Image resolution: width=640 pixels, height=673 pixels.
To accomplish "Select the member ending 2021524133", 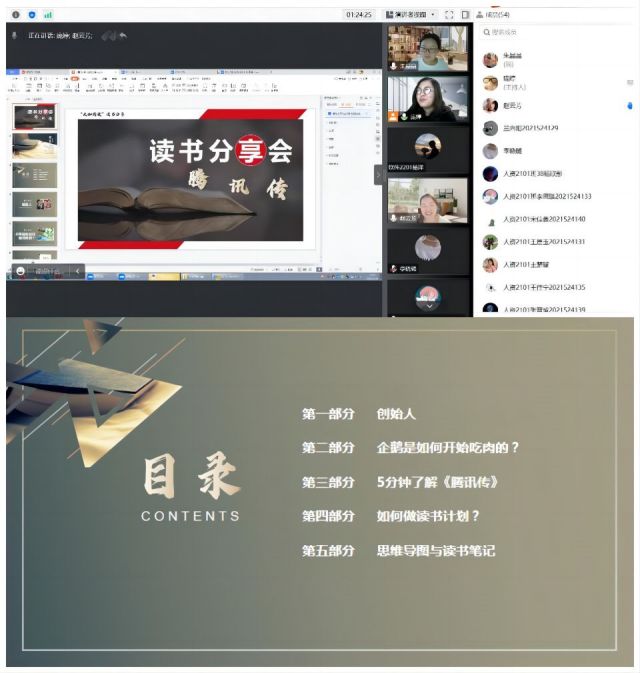I will (556, 196).
